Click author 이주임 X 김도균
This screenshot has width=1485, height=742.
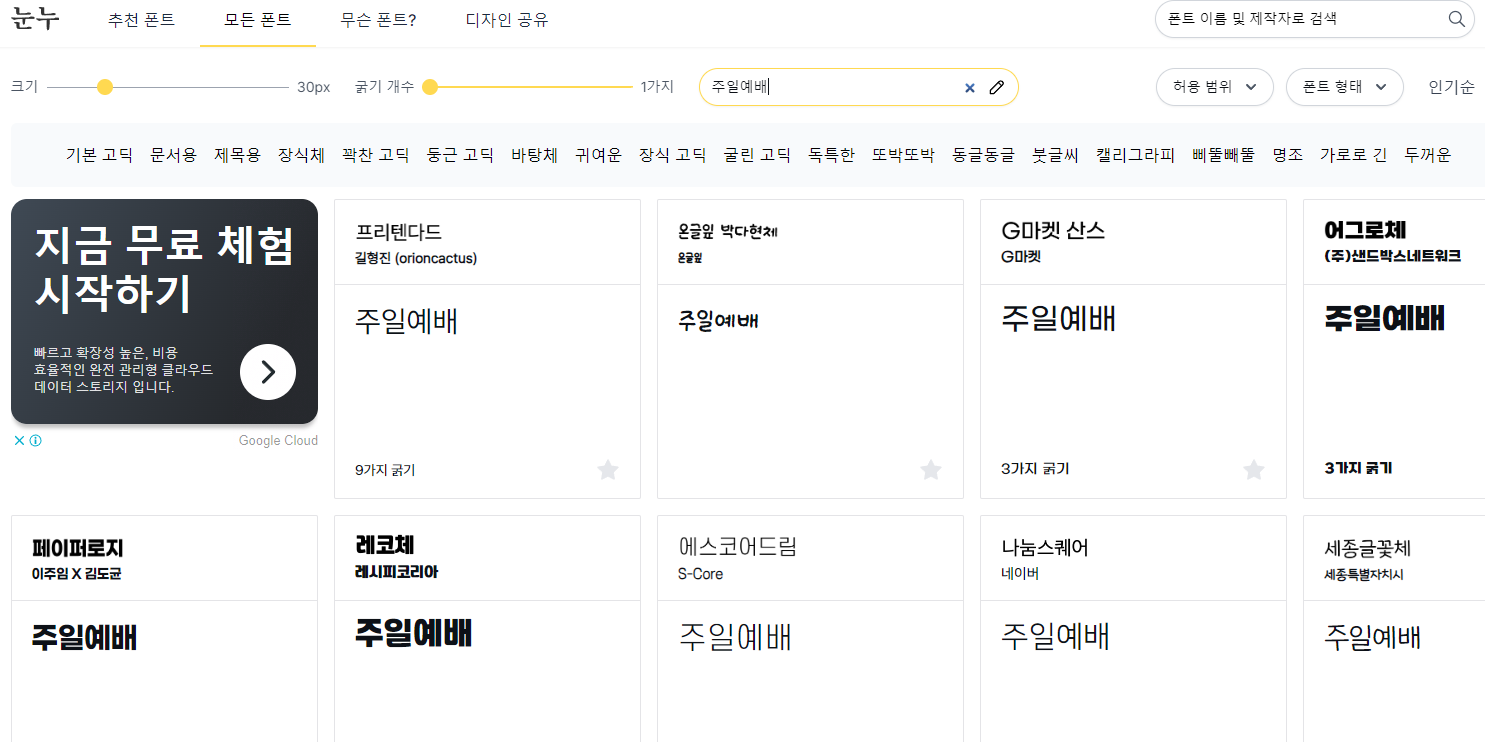pos(76,574)
